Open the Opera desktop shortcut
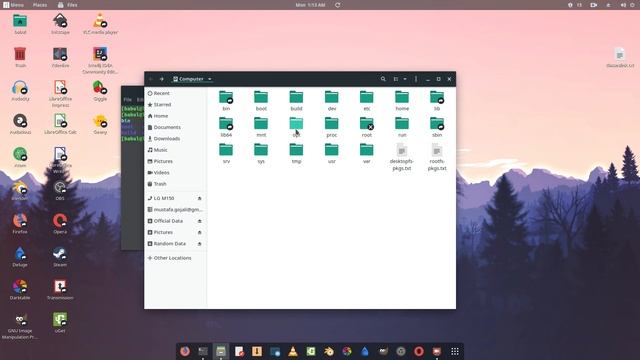 pos(60,223)
